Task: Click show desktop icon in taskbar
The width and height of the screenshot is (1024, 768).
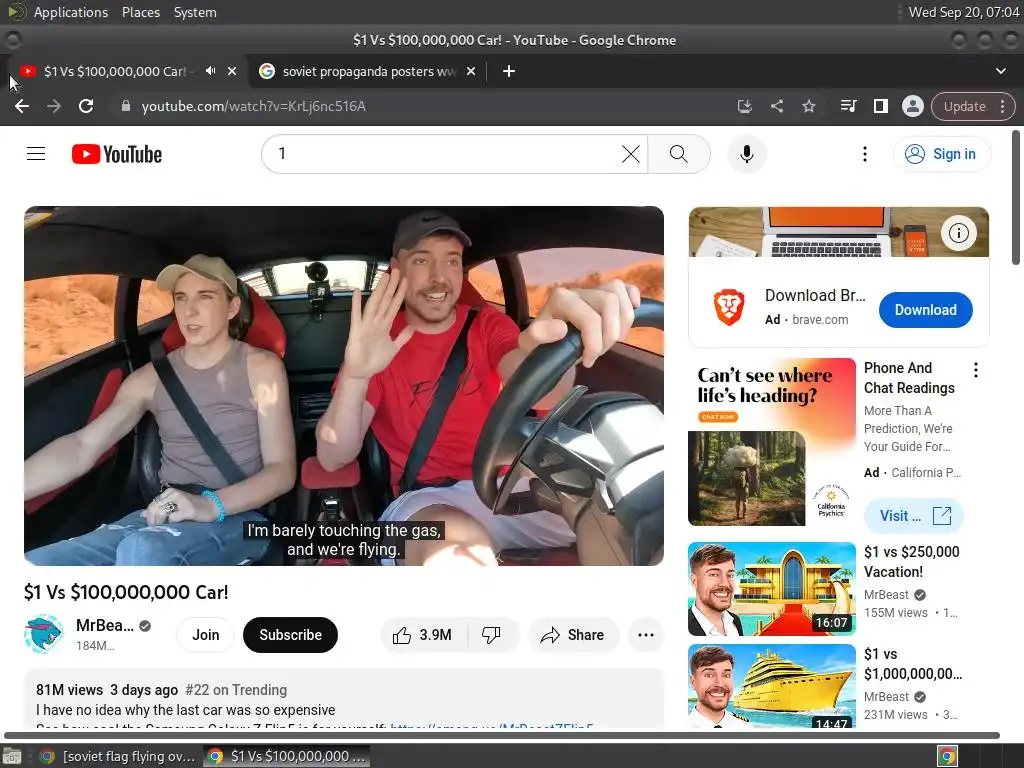Action: 12,756
